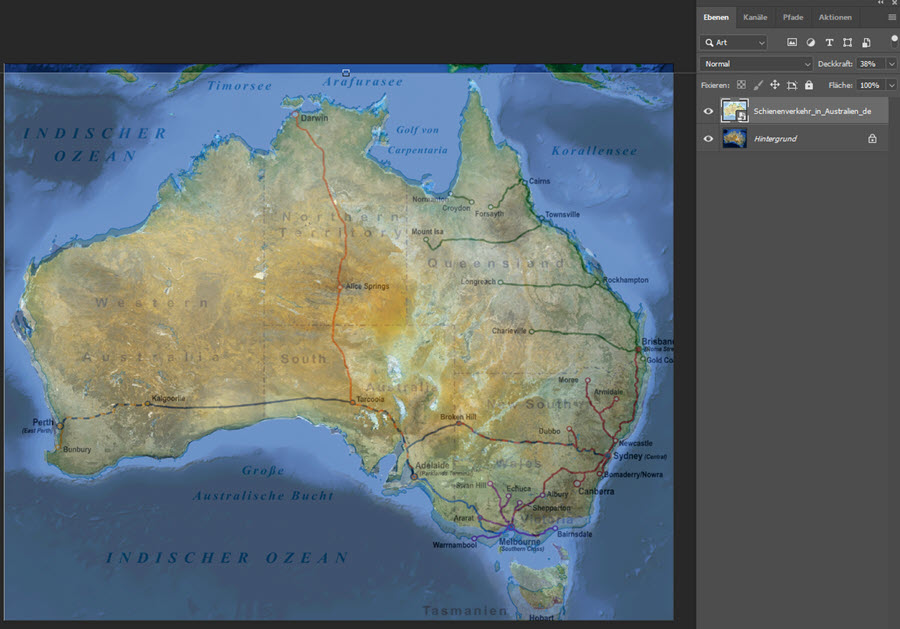The image size is (900, 629).
Task: Click the text layer filter icon
Action: [829, 43]
